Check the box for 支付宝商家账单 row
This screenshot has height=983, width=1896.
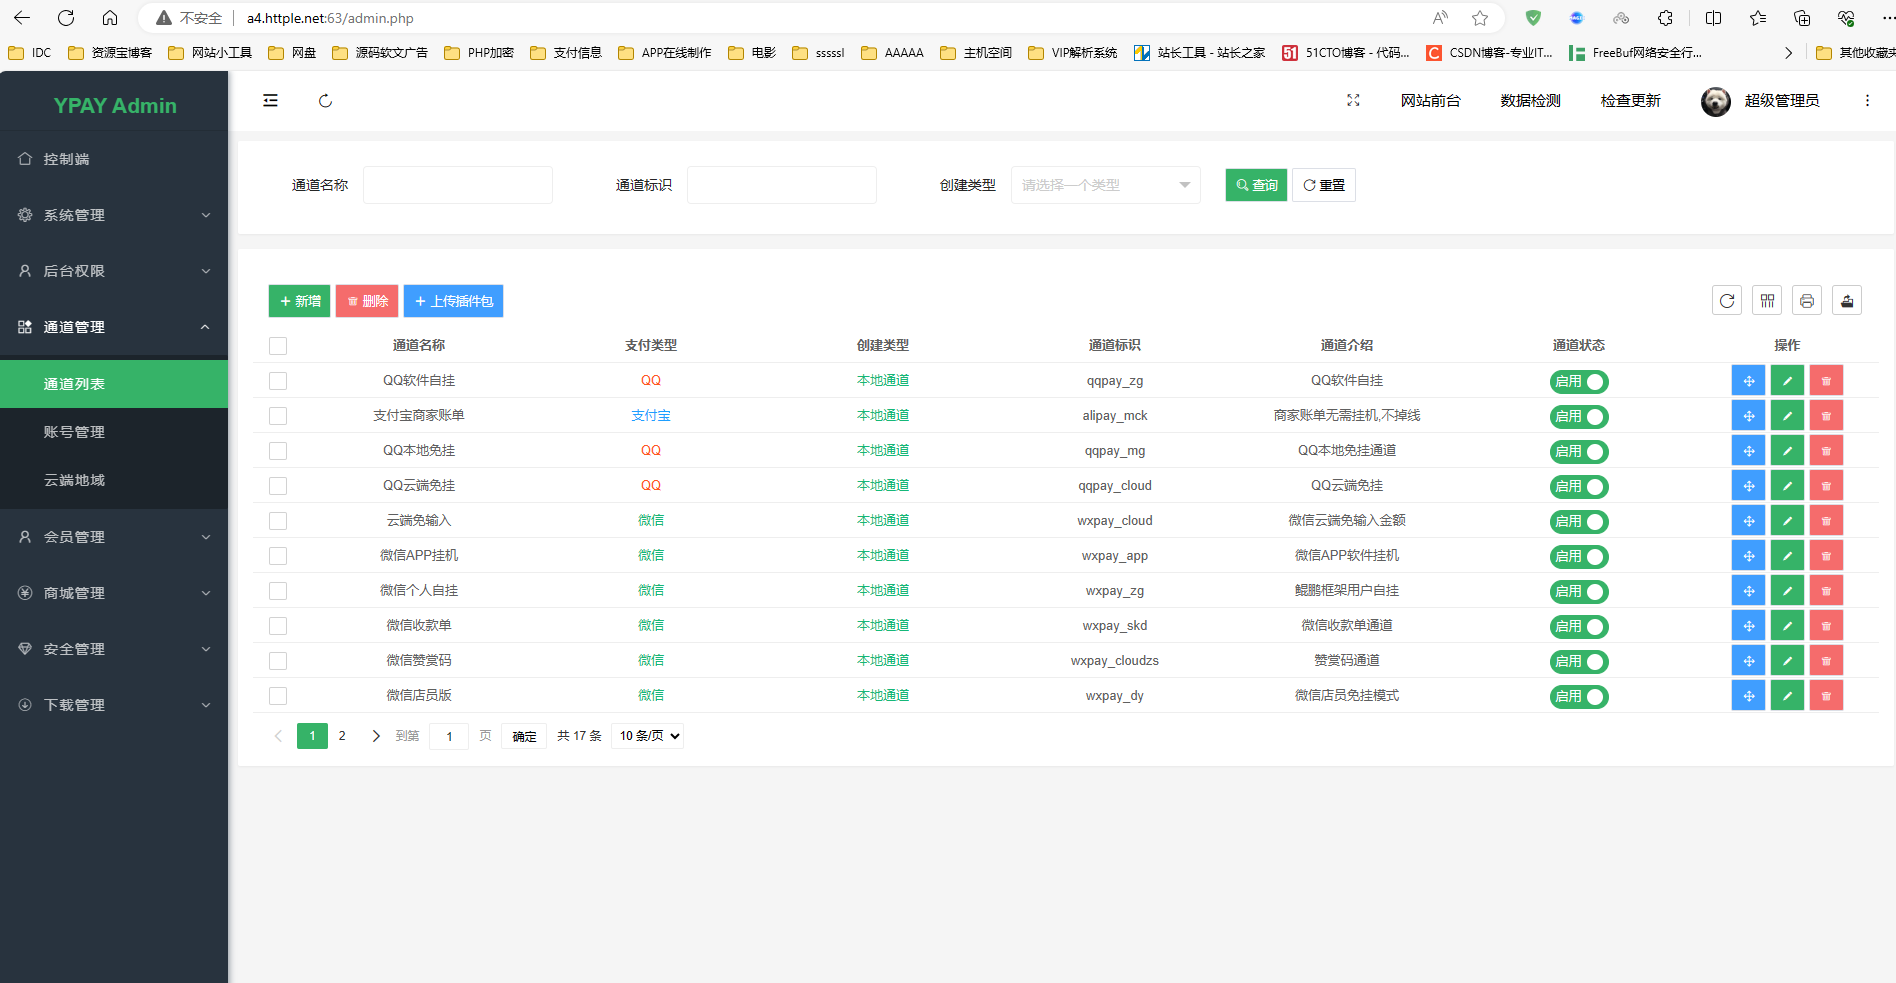[278, 416]
